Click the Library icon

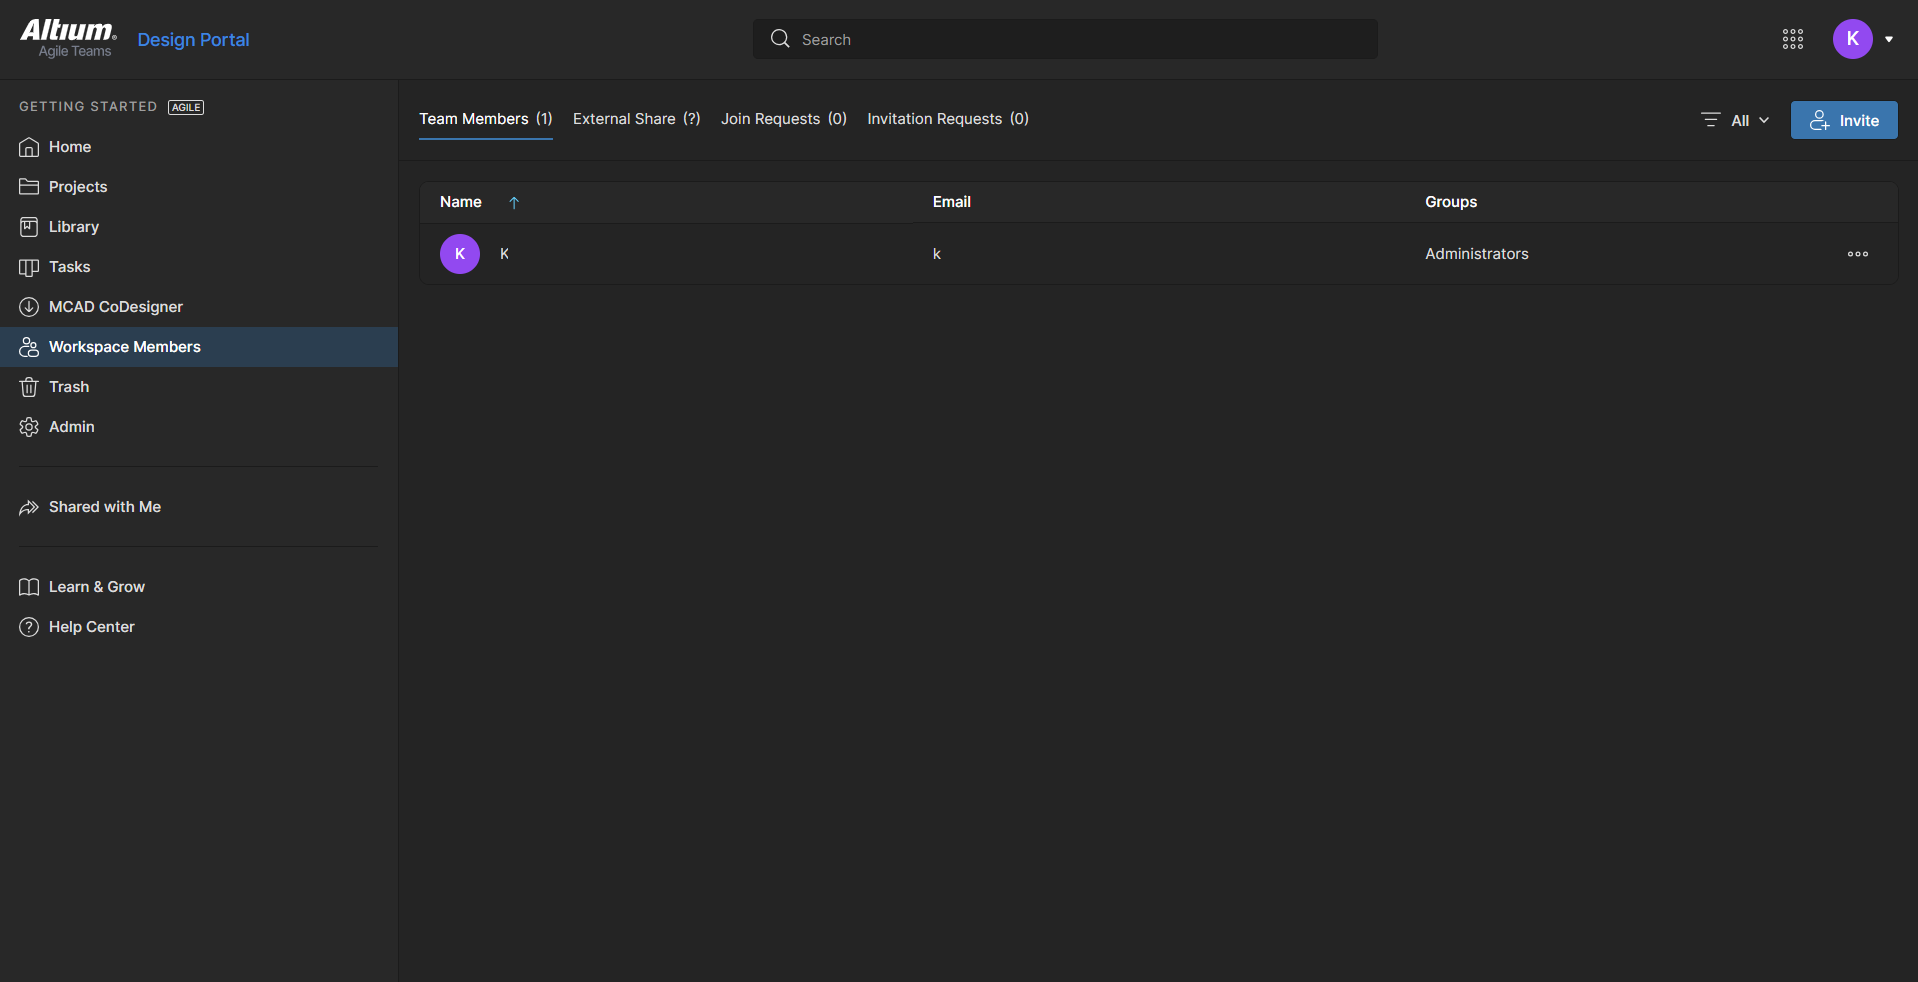[x=29, y=227]
